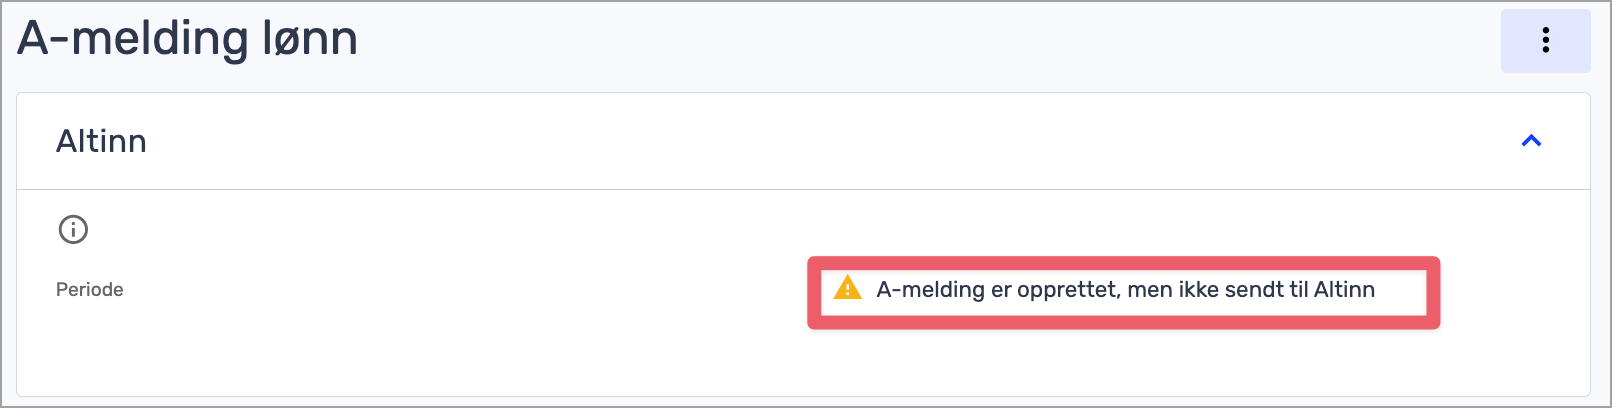Click the red-outlined status notification box
Viewport: 1612px width, 408px height.
point(1123,292)
